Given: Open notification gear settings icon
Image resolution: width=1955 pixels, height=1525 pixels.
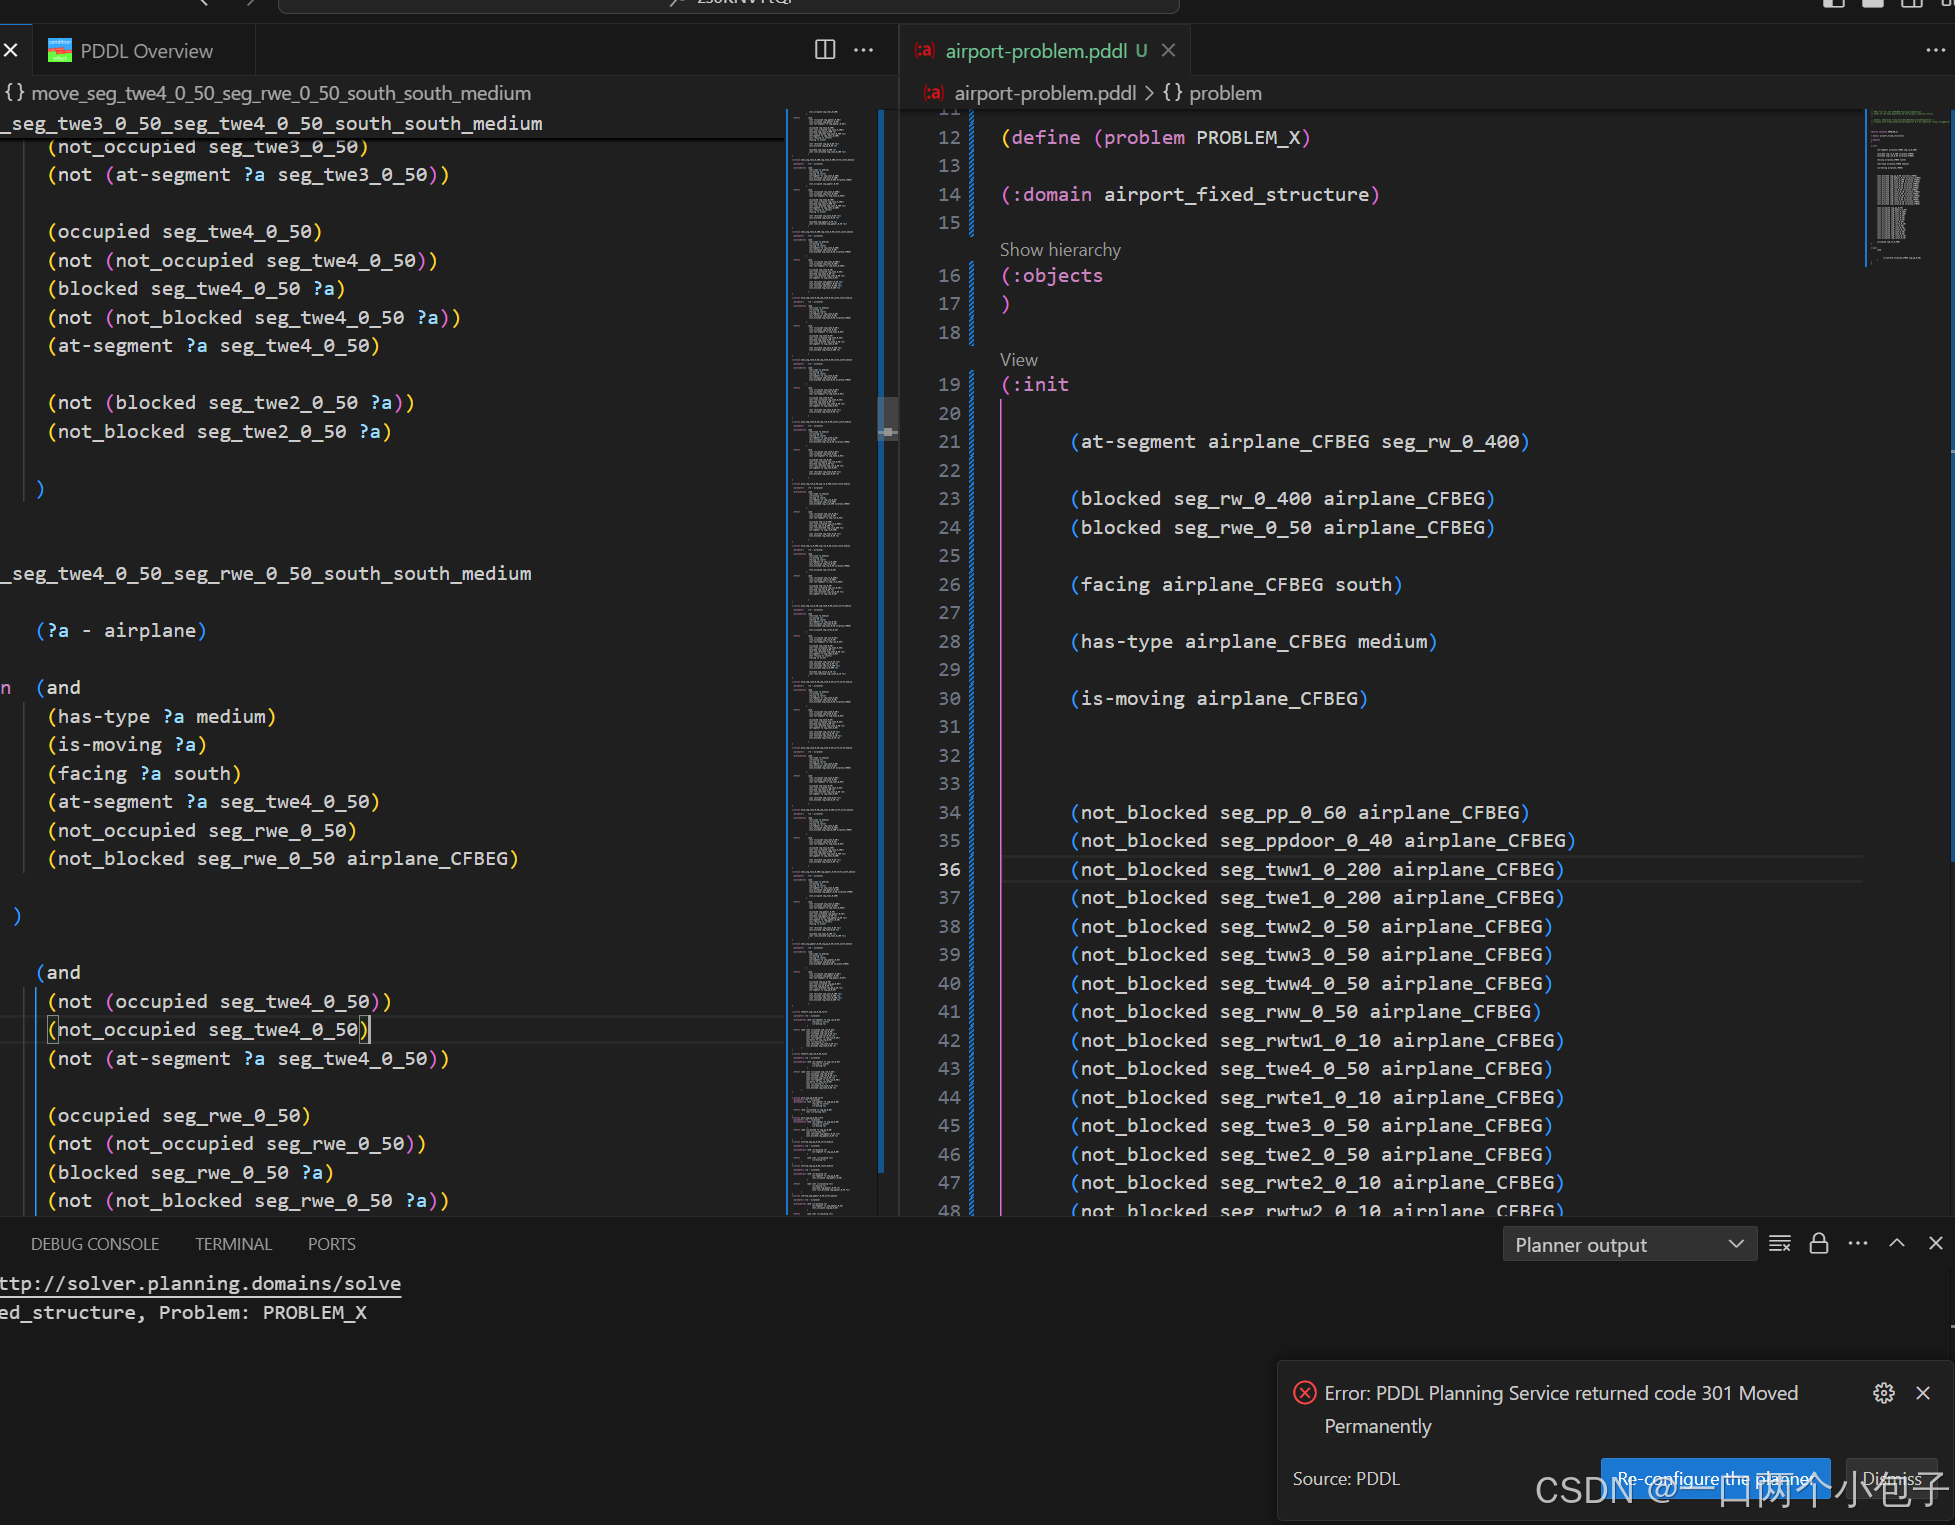Looking at the screenshot, I should tap(1884, 1393).
